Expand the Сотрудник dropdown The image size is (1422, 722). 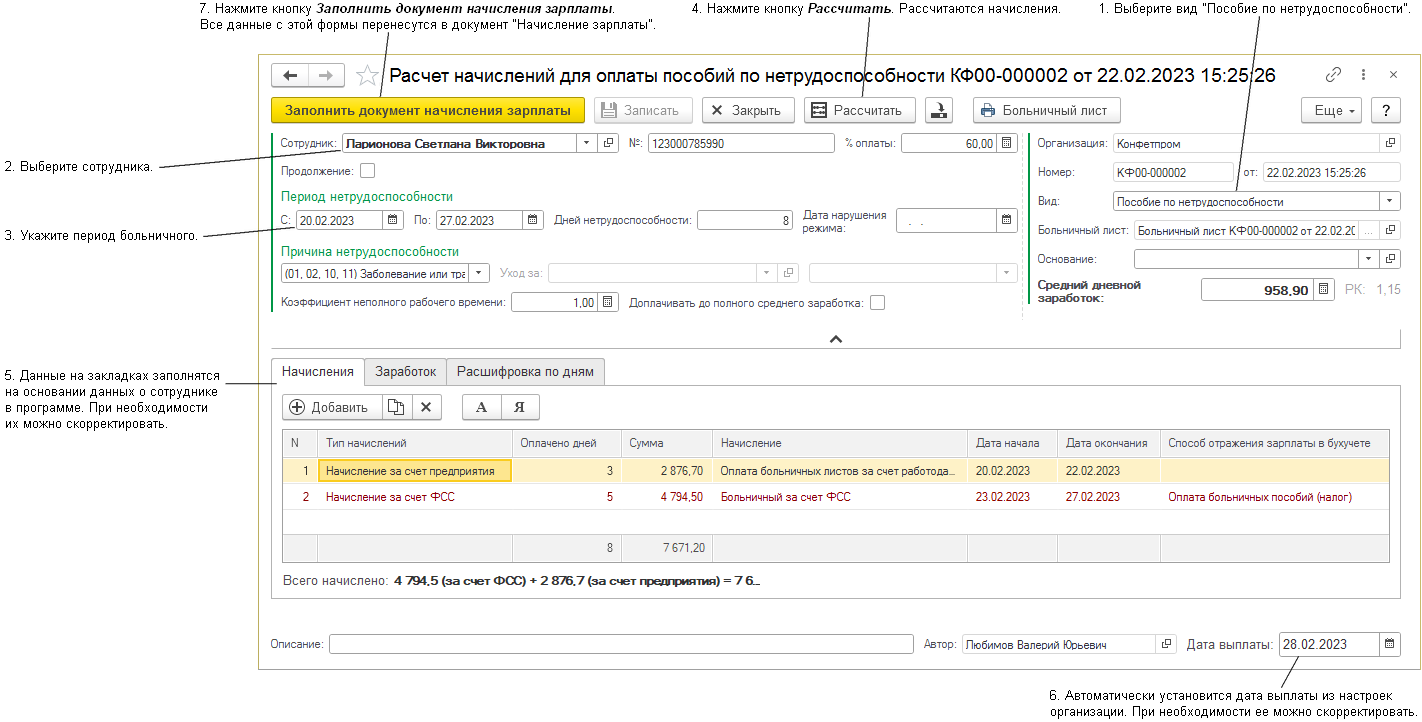[586, 143]
